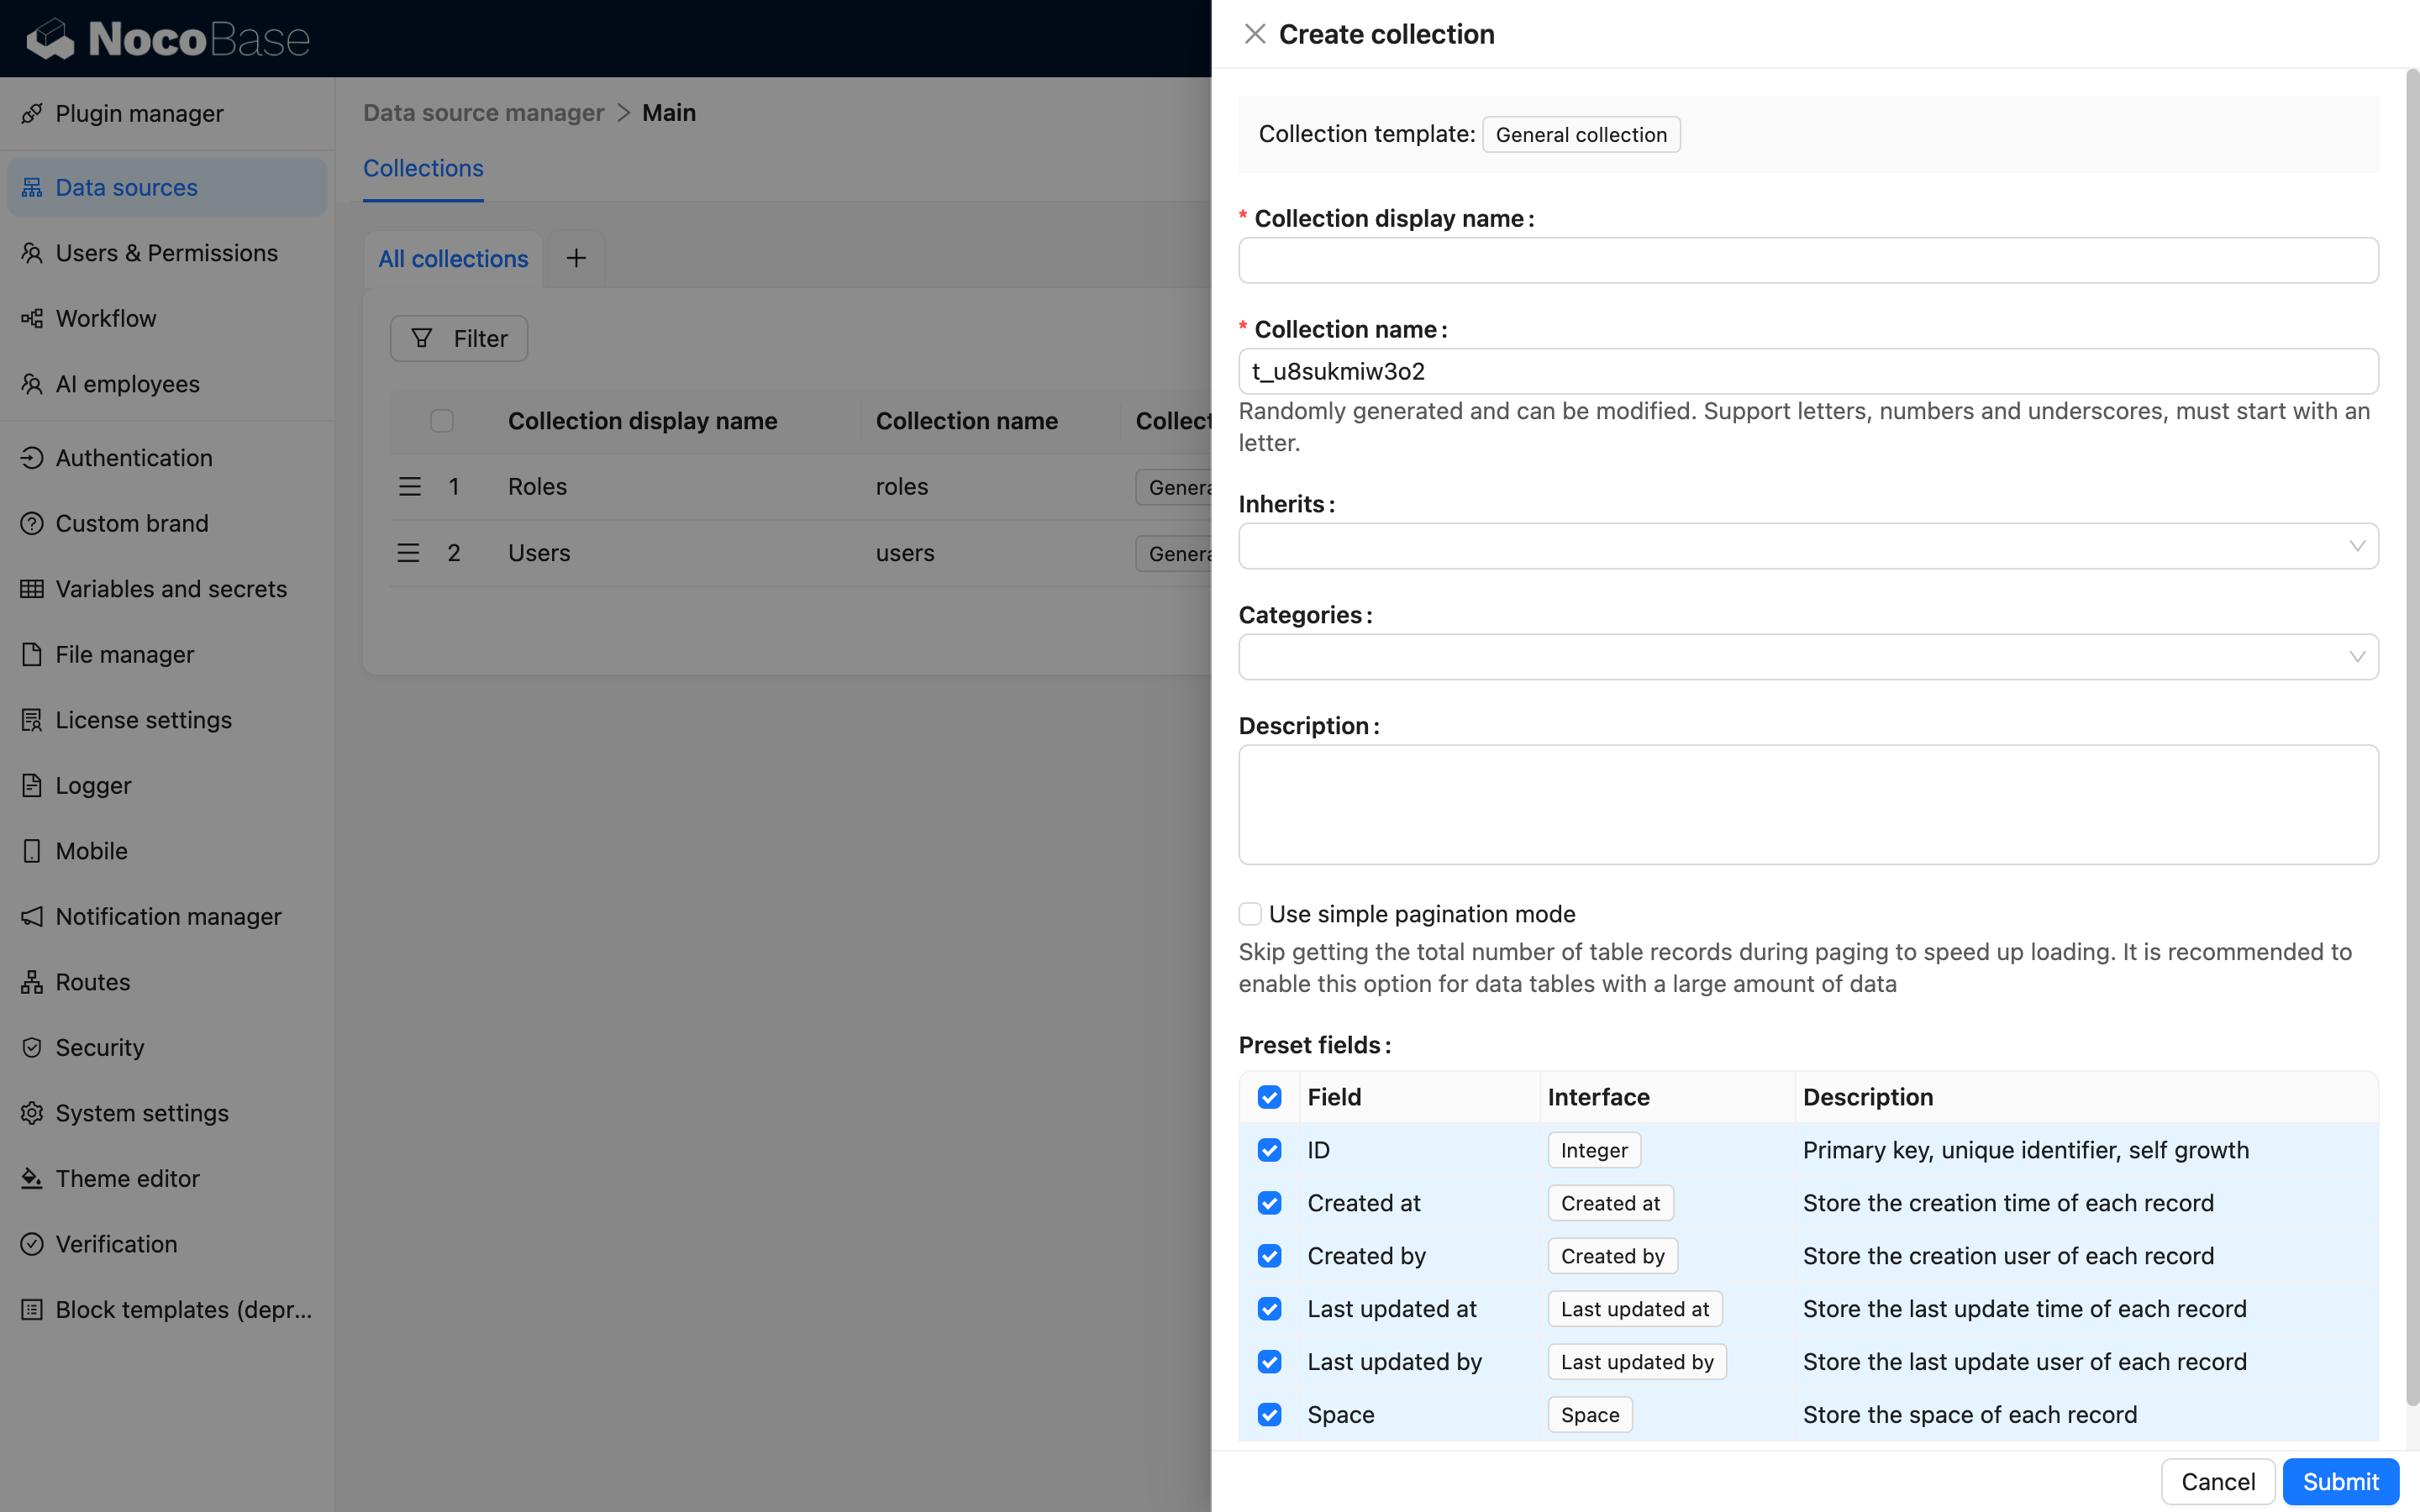Click the Routes sitemap icon
Screen dimensions: 2420x1512
pyautogui.click(x=32, y=982)
